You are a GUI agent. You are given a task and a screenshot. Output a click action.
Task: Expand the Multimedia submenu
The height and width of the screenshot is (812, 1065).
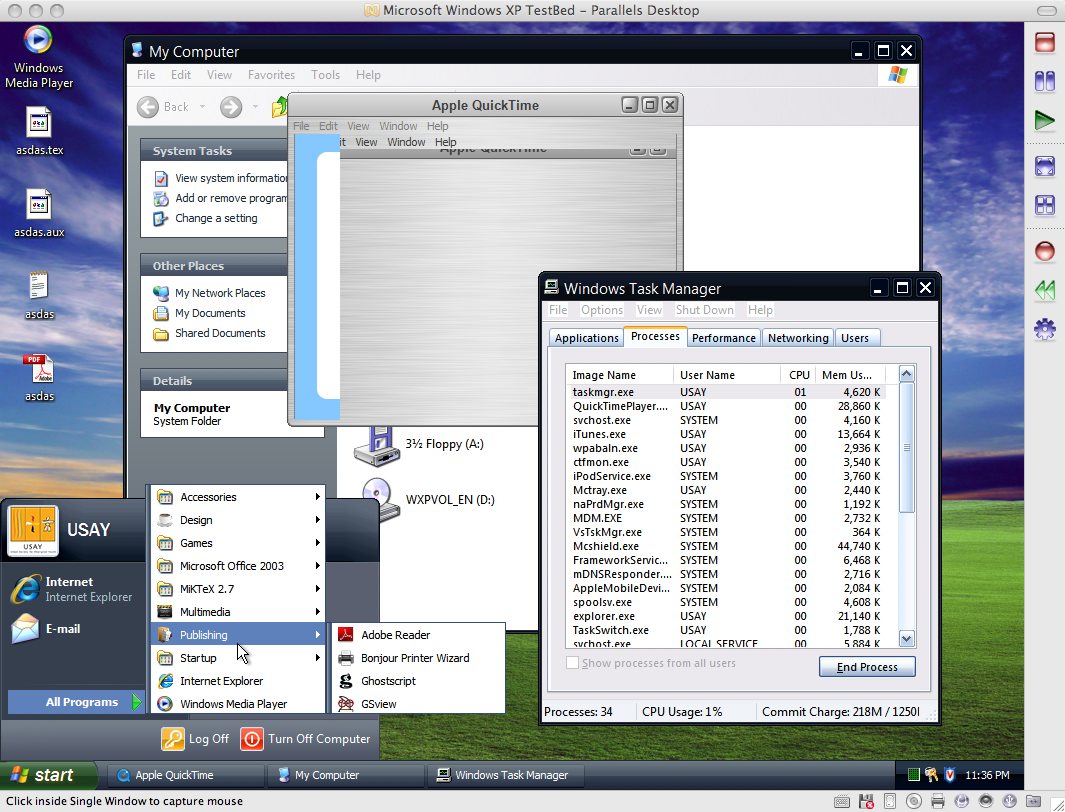tap(238, 612)
